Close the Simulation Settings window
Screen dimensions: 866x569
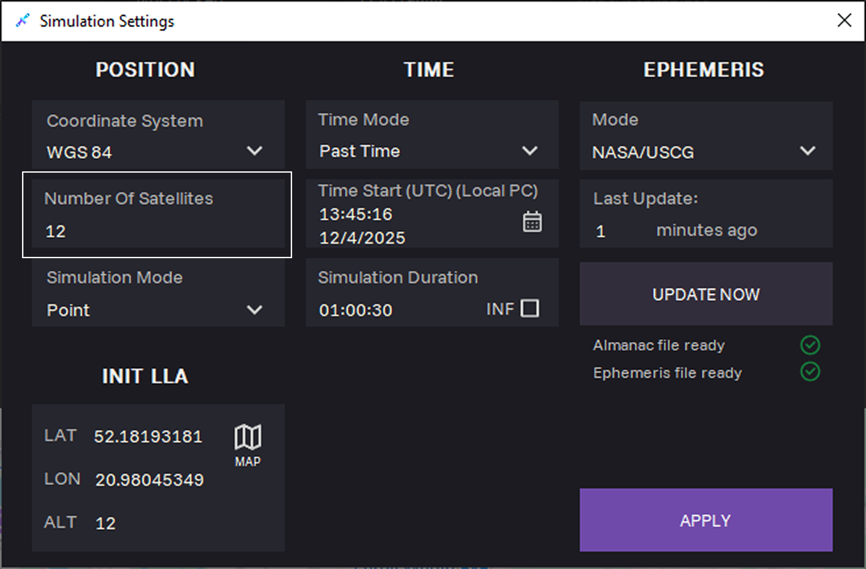coord(843,21)
